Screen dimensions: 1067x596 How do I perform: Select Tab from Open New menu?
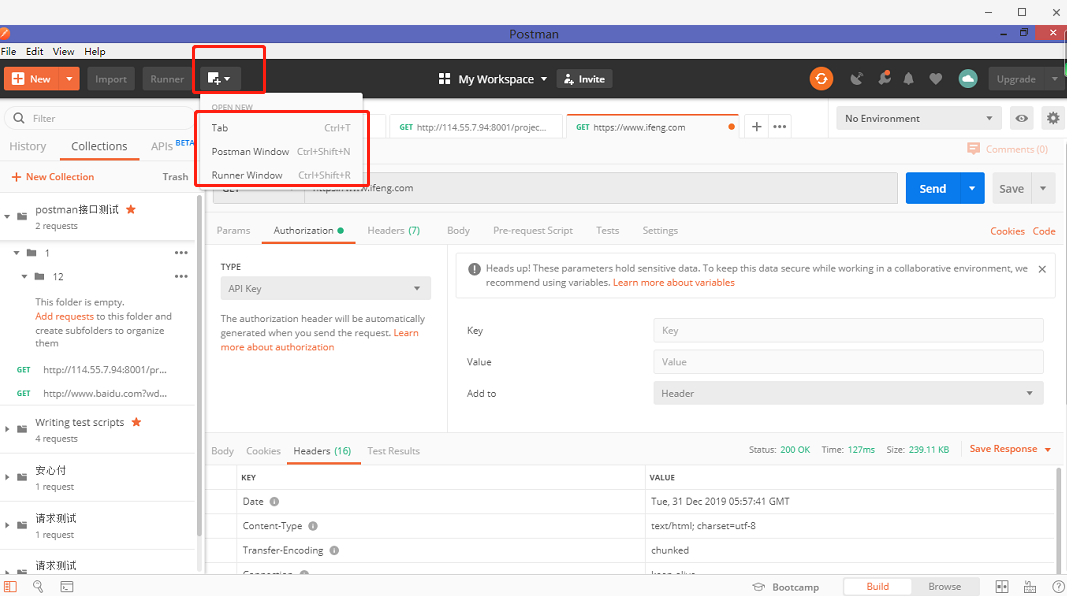click(x=281, y=127)
